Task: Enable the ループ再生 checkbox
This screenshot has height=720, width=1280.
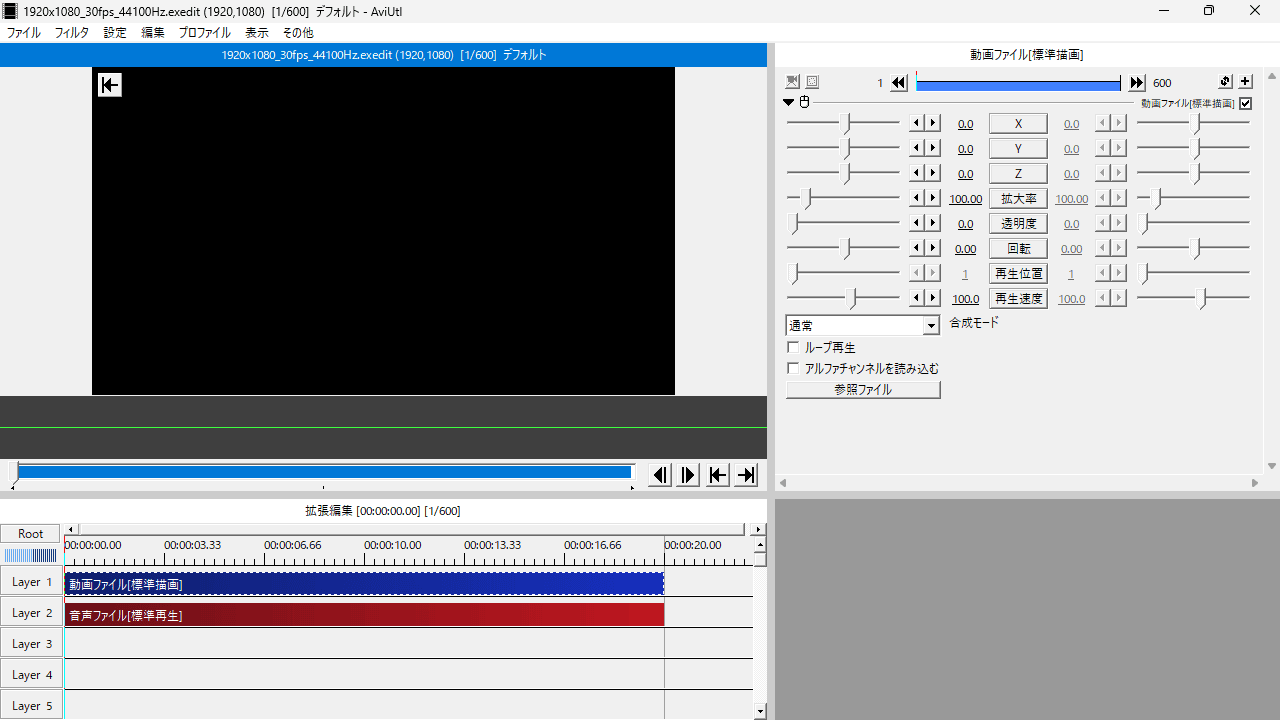Action: (x=793, y=348)
